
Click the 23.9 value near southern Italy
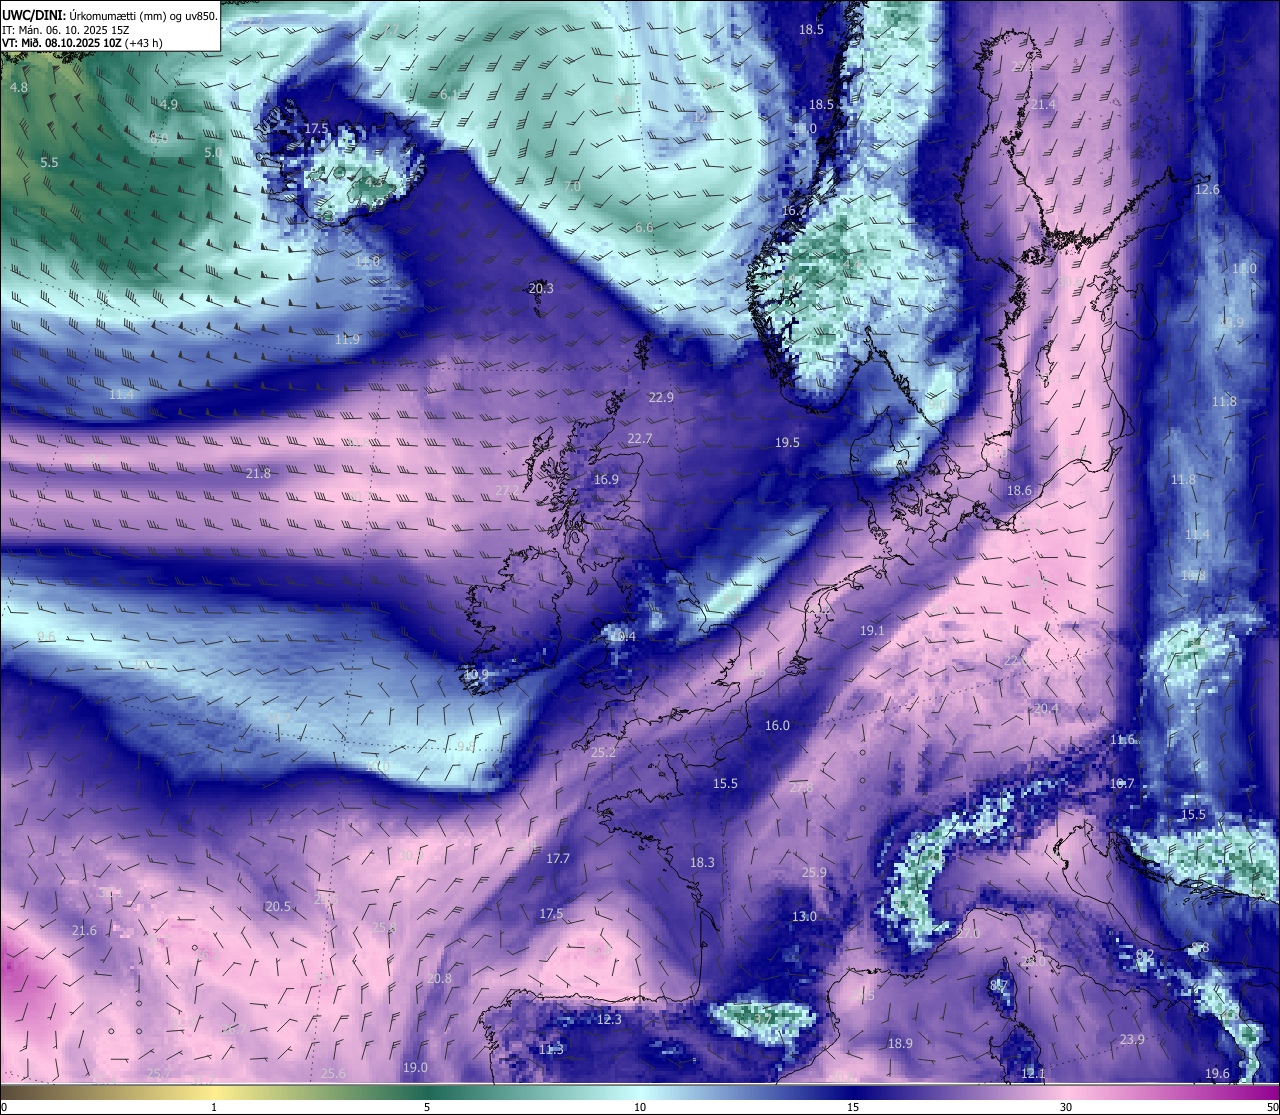click(x=1131, y=1040)
